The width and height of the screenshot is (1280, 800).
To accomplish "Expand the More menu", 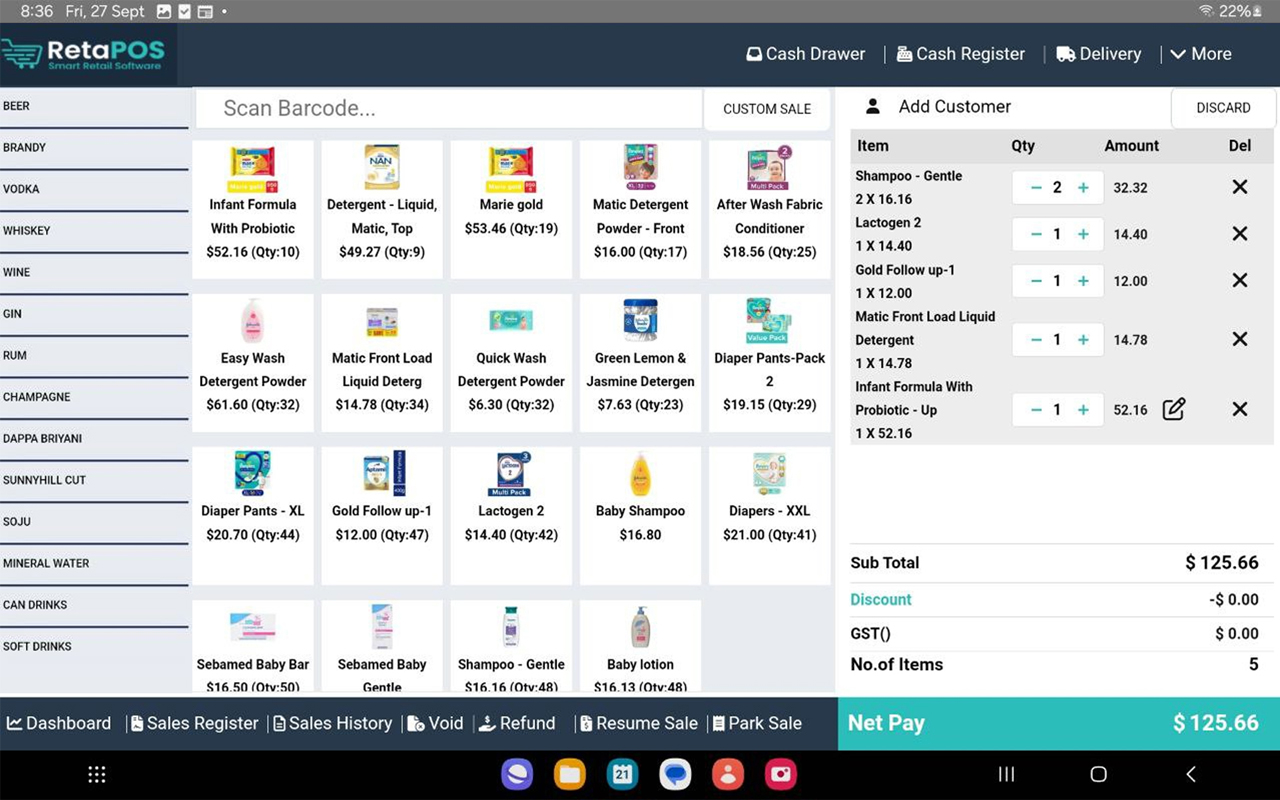I will pyautogui.click(x=1200, y=54).
